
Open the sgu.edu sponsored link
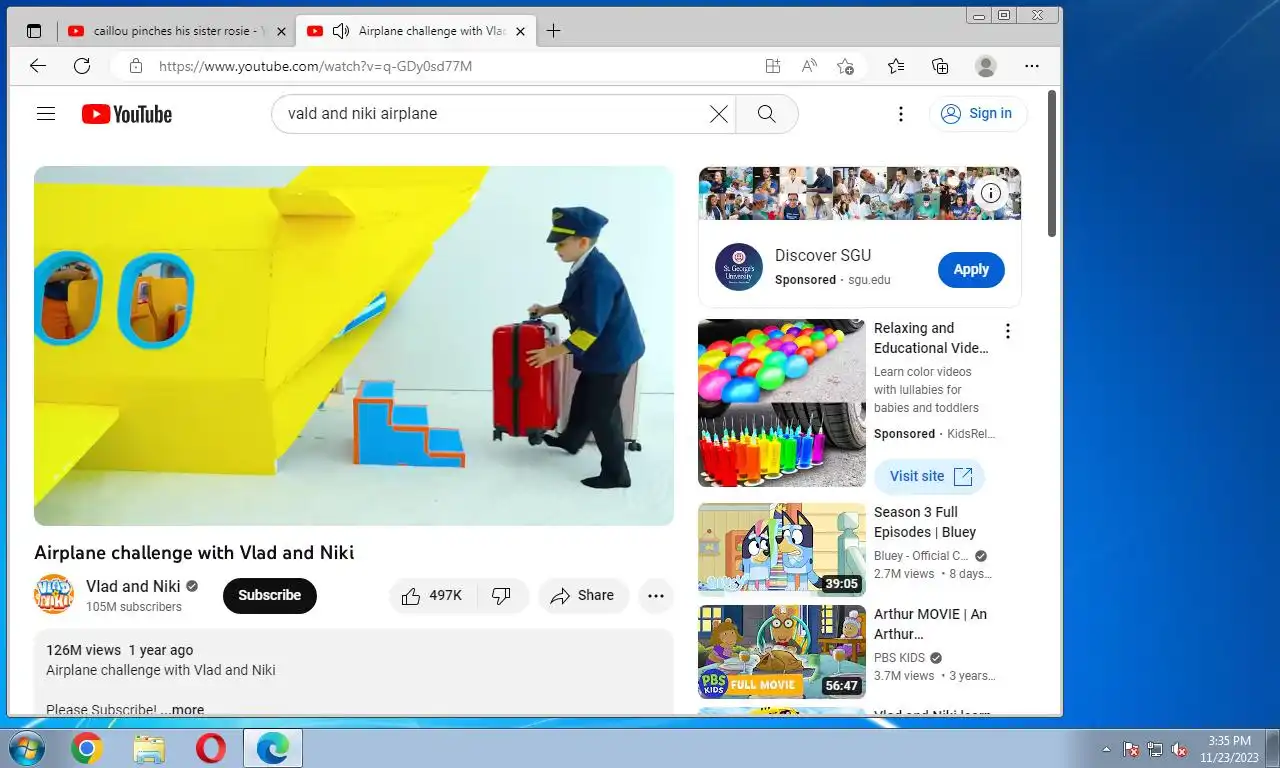coord(869,280)
